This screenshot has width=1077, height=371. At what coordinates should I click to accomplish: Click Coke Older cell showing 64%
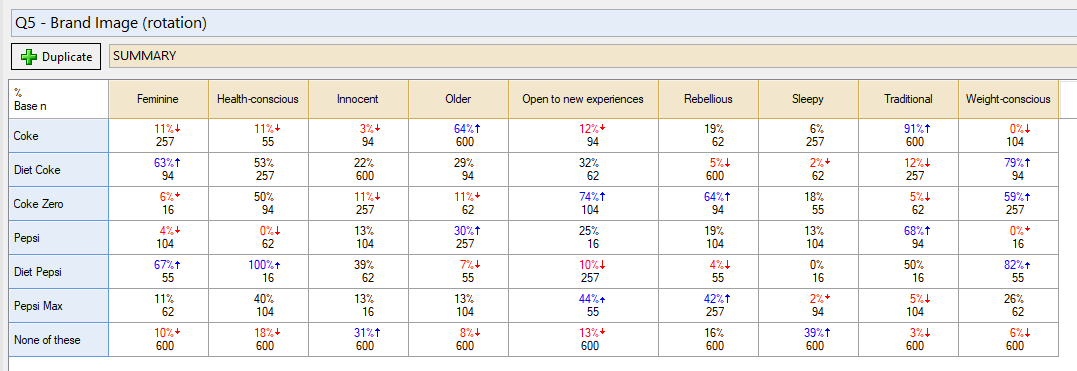[458, 135]
